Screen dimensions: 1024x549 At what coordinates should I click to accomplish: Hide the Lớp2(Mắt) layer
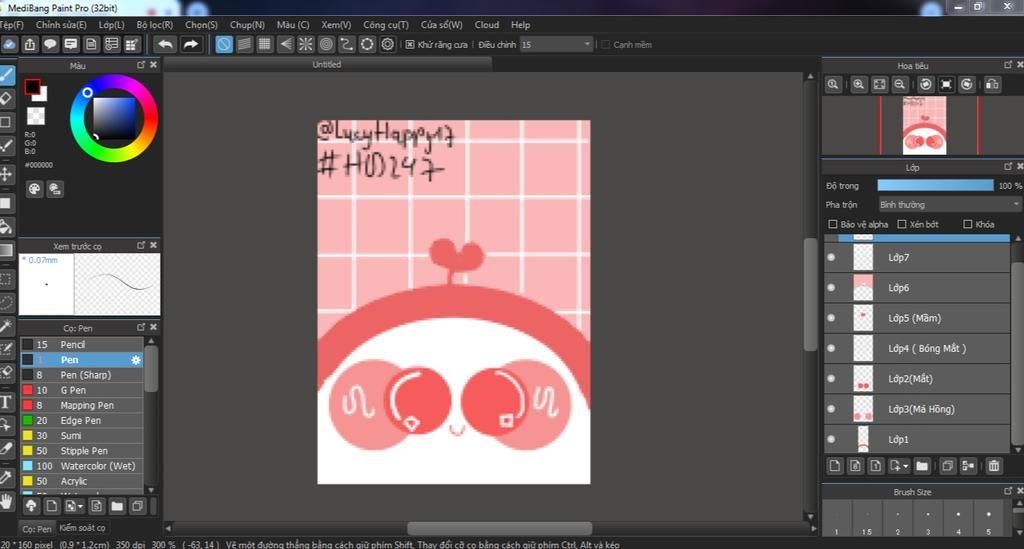point(831,379)
